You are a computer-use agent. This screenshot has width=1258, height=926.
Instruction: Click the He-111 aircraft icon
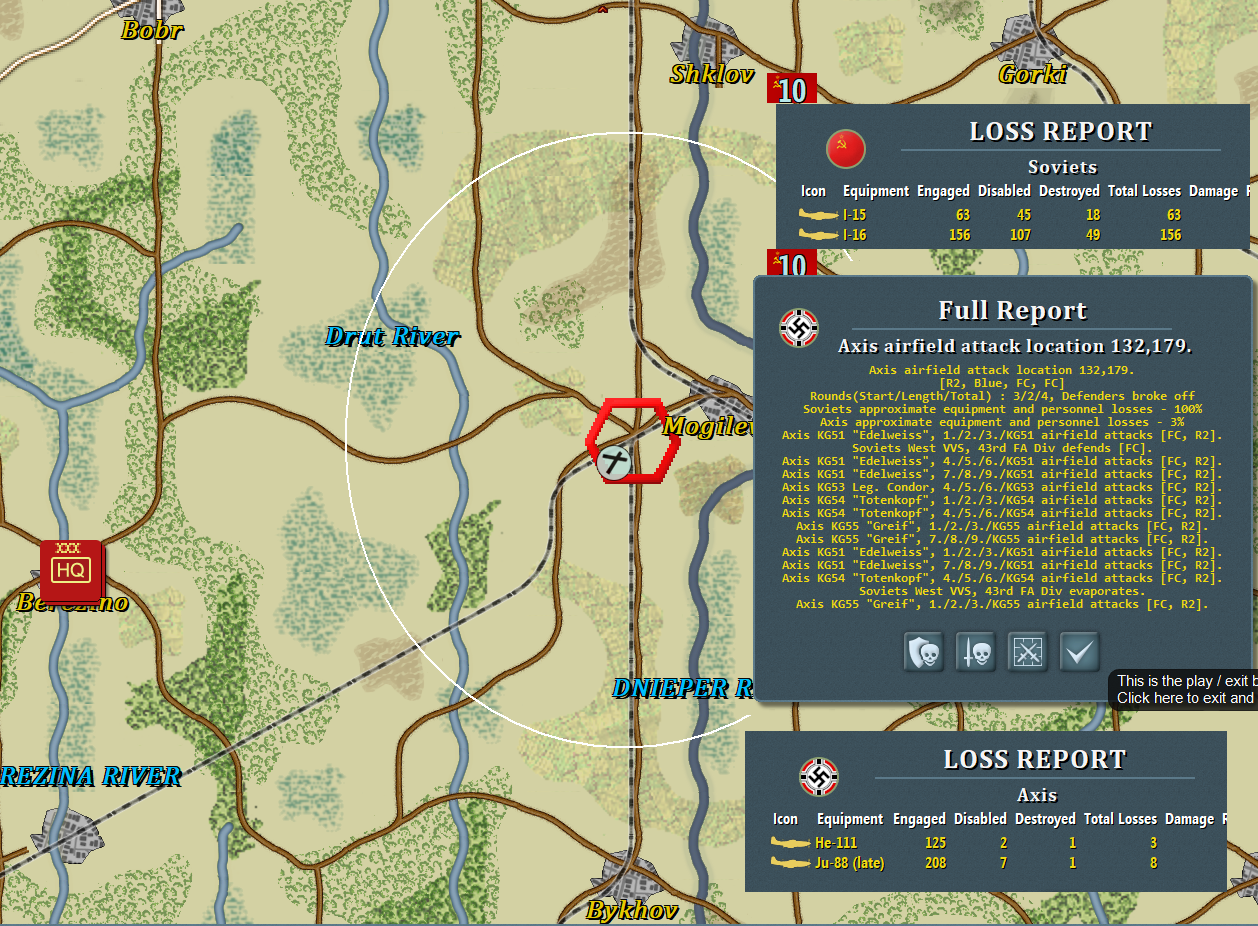tap(790, 843)
